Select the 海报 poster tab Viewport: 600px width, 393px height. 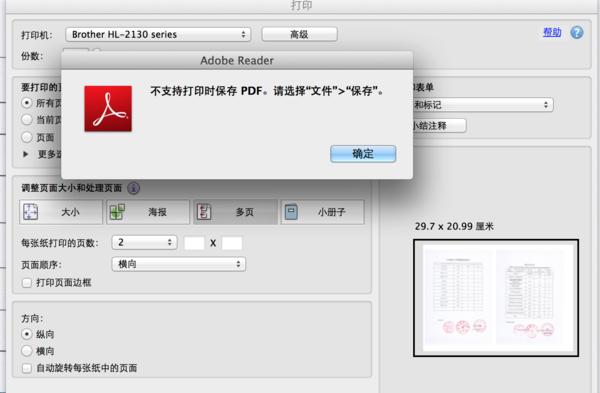[x=148, y=212]
